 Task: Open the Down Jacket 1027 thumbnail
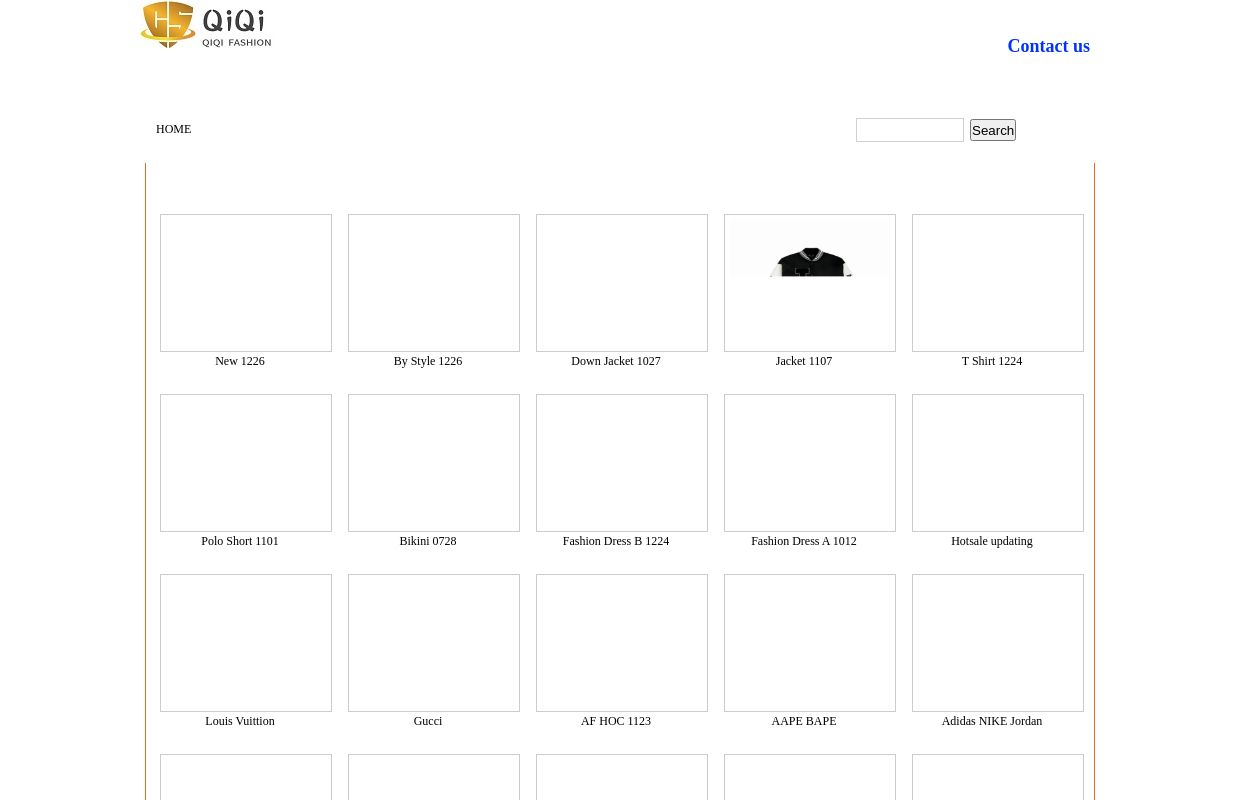click(622, 283)
